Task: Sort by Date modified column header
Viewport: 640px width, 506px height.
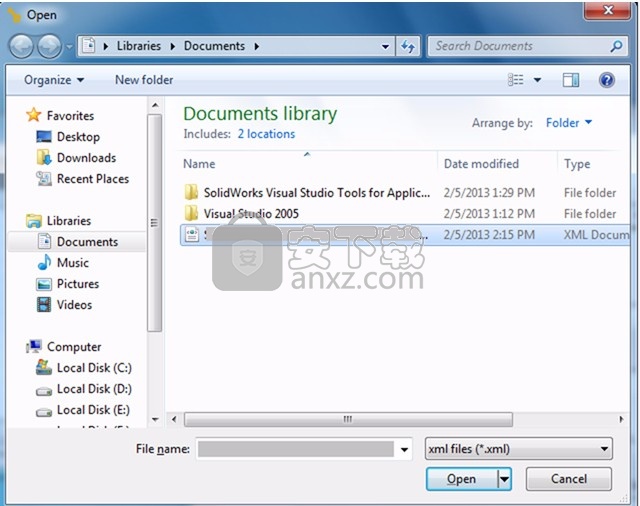Action: tap(481, 164)
